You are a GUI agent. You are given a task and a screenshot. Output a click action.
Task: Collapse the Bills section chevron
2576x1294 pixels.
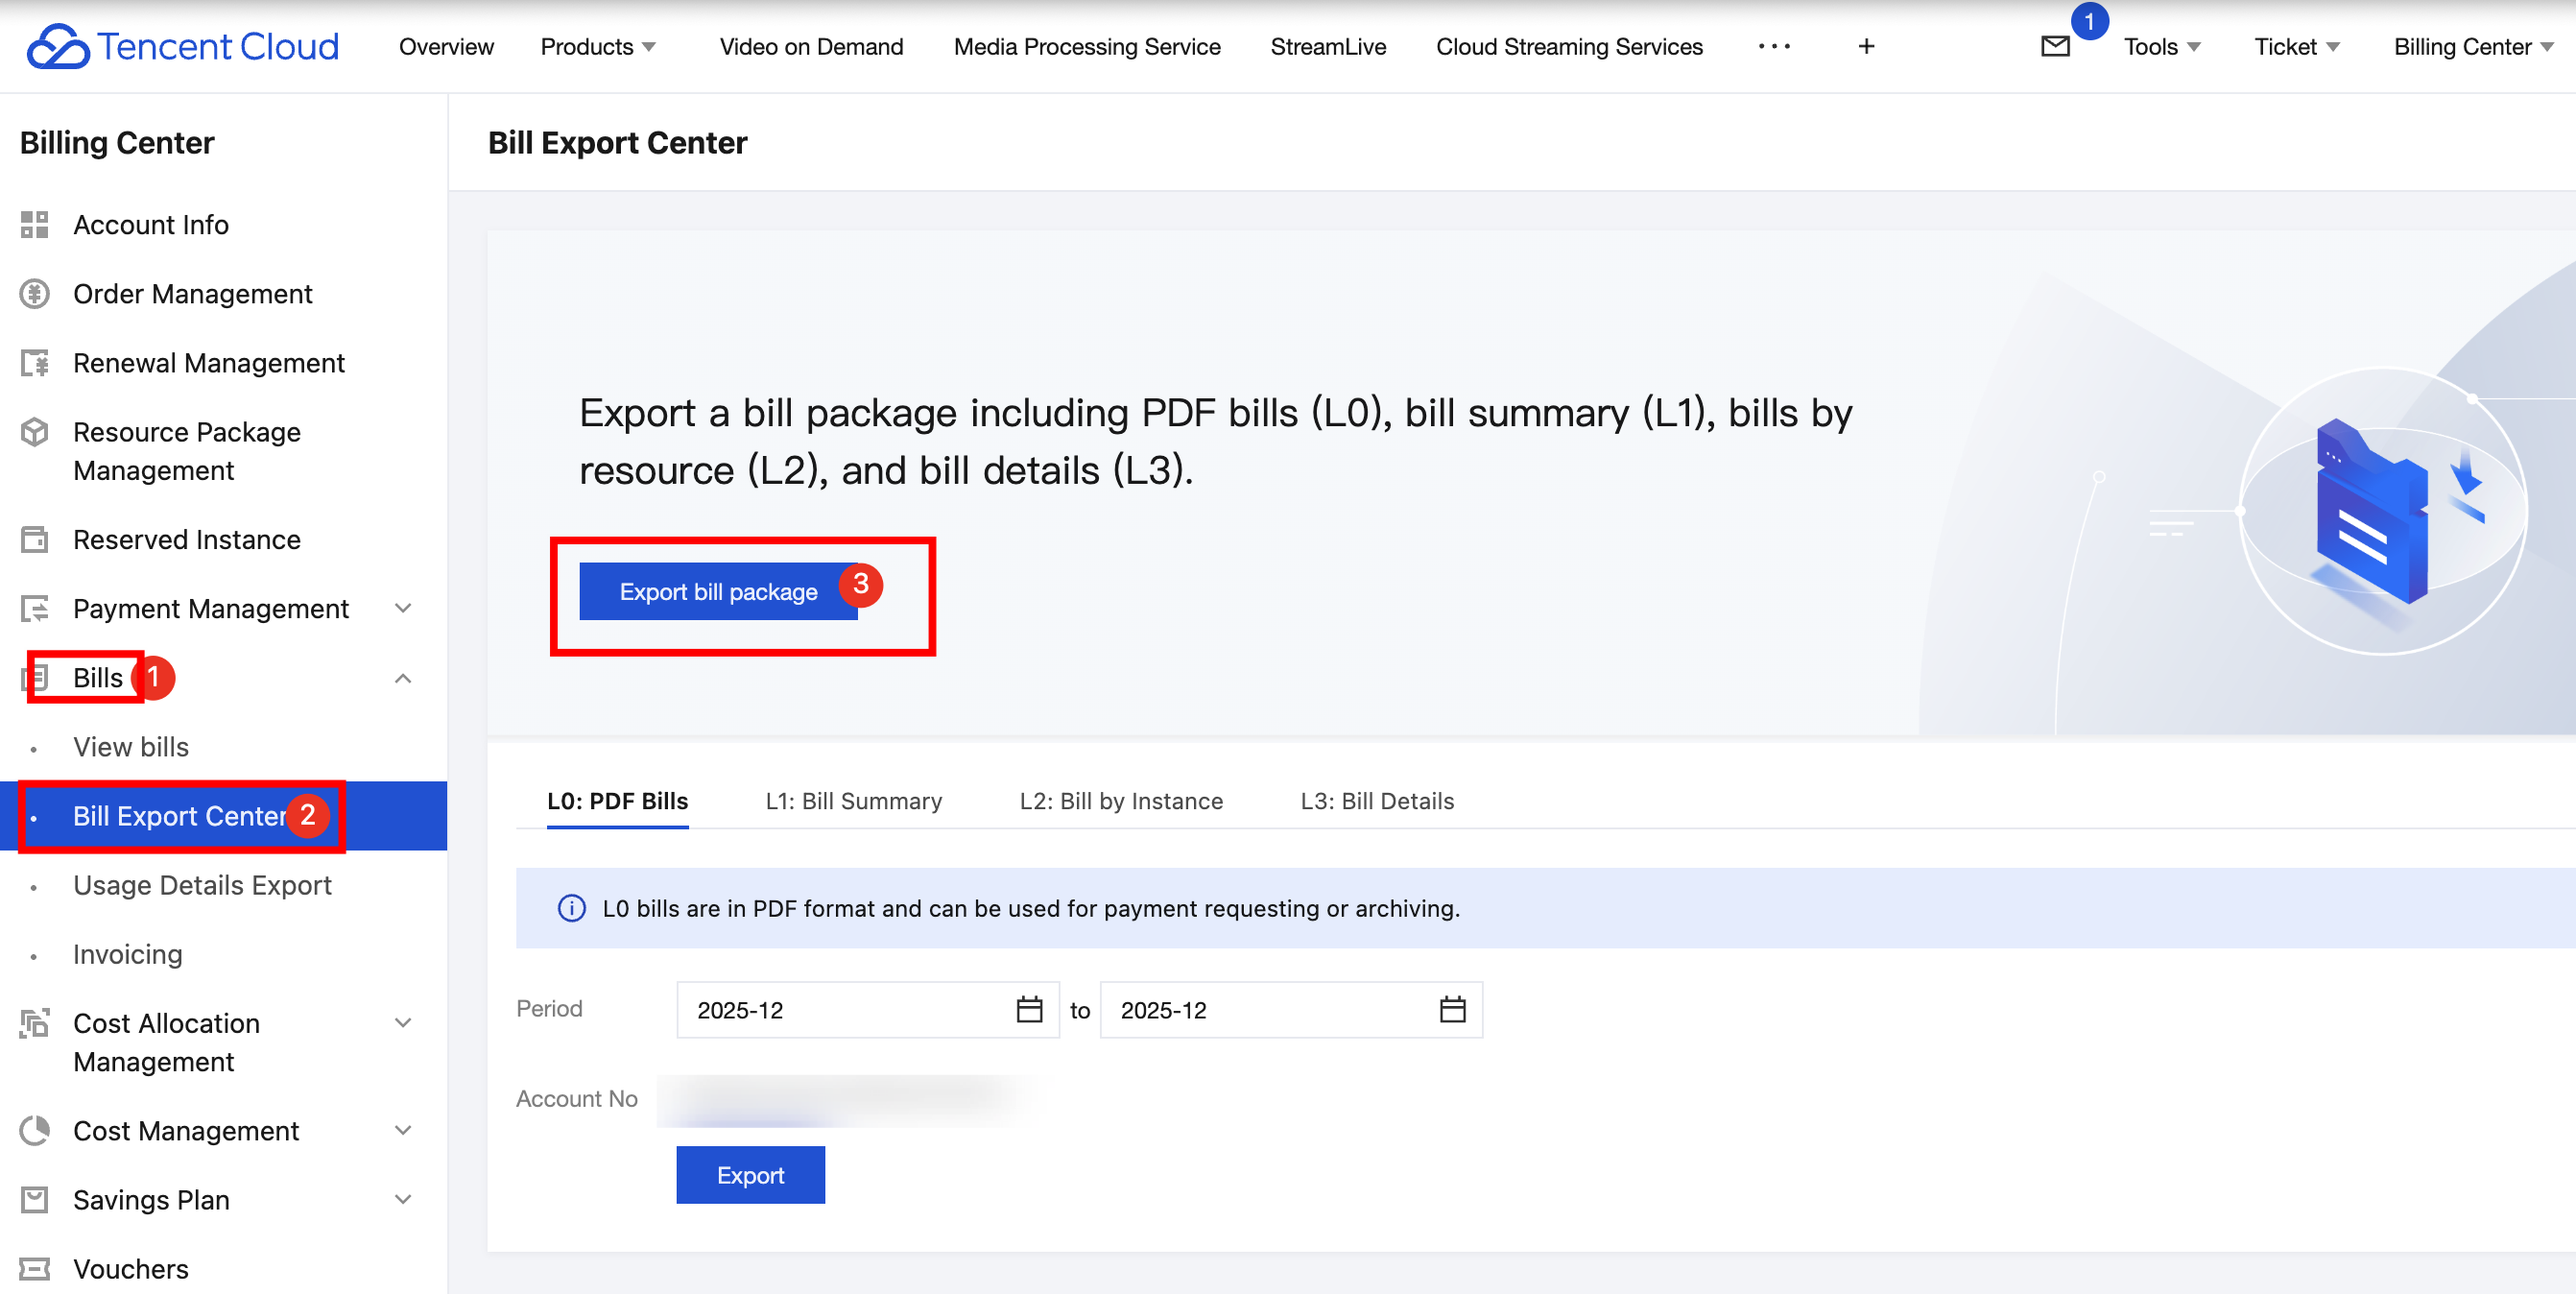[403, 678]
